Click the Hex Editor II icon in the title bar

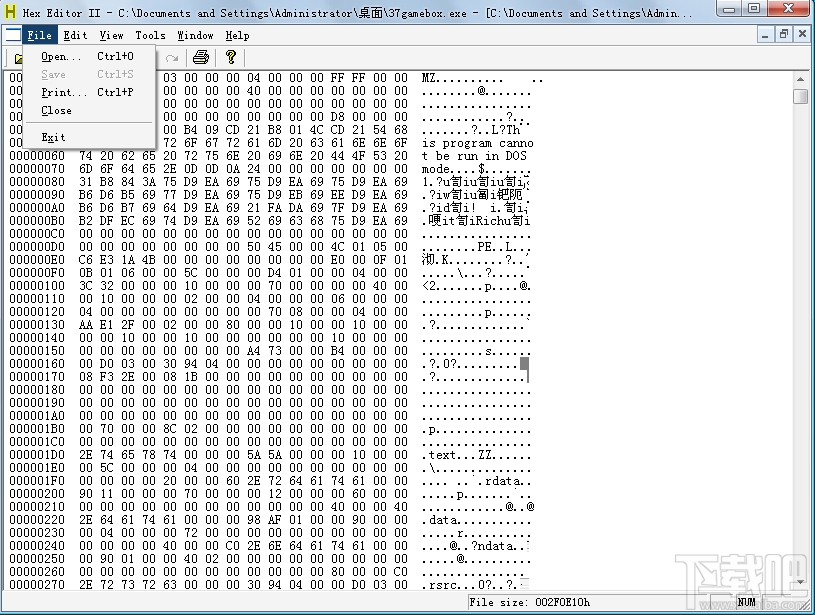point(10,10)
